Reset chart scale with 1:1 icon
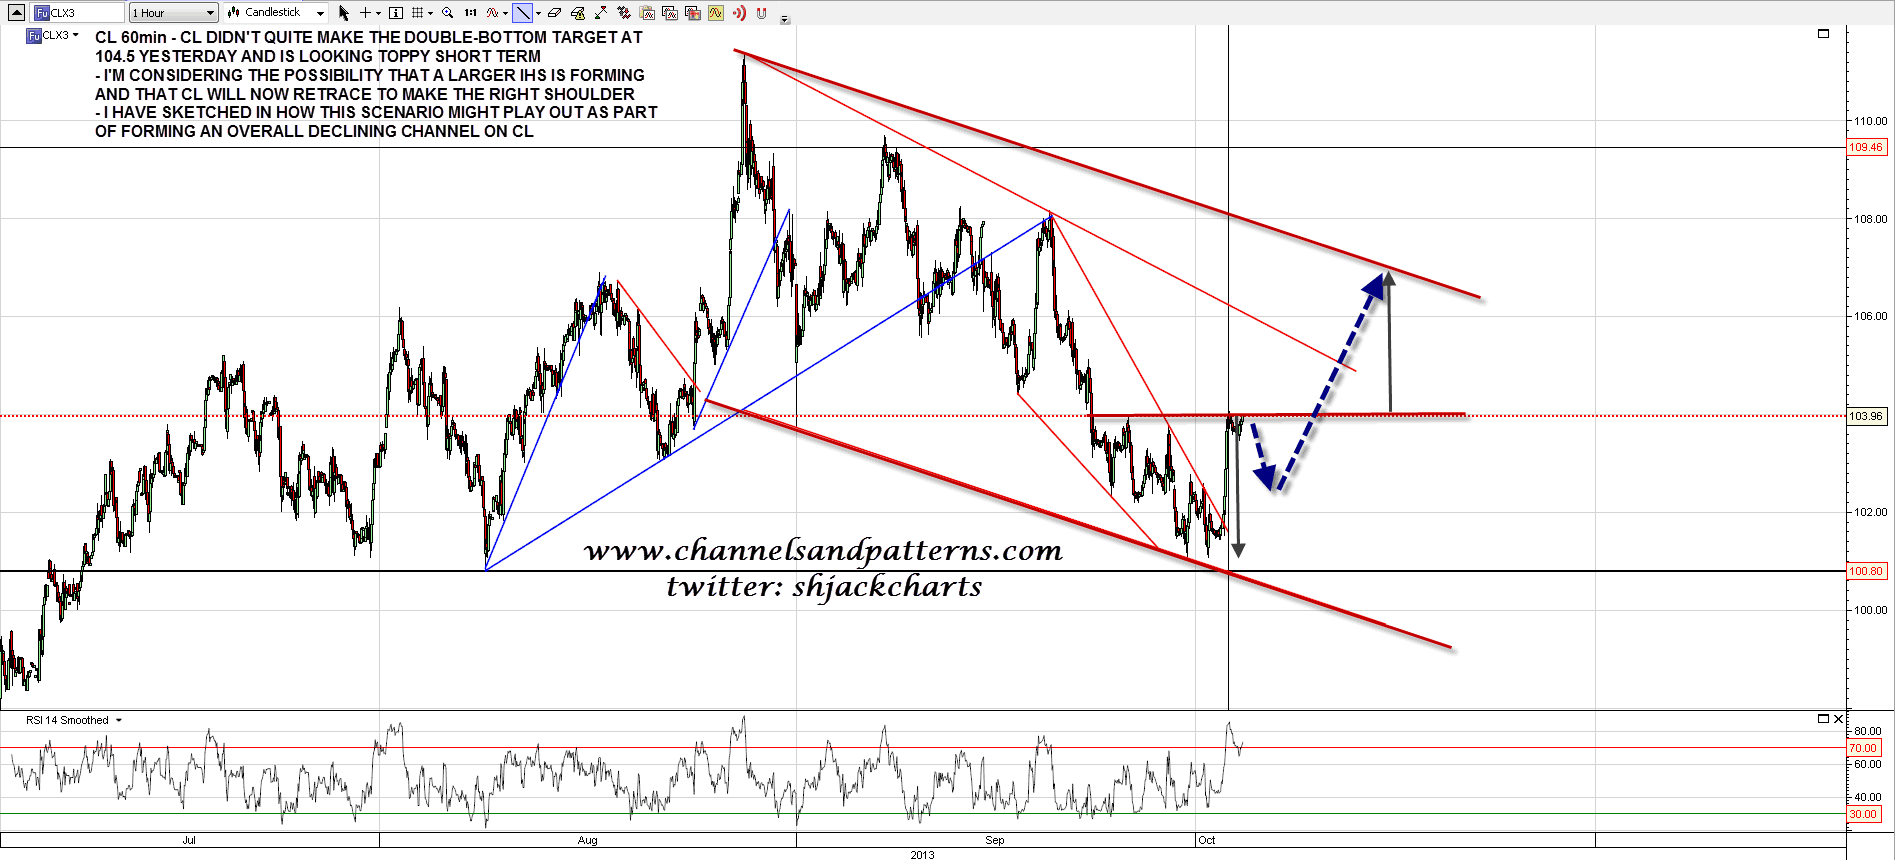Image resolution: width=1895 pixels, height=860 pixels. pos(470,13)
